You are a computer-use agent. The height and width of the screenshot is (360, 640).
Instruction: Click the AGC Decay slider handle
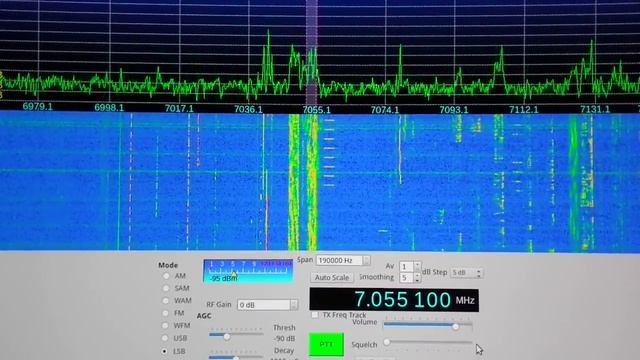point(236,358)
